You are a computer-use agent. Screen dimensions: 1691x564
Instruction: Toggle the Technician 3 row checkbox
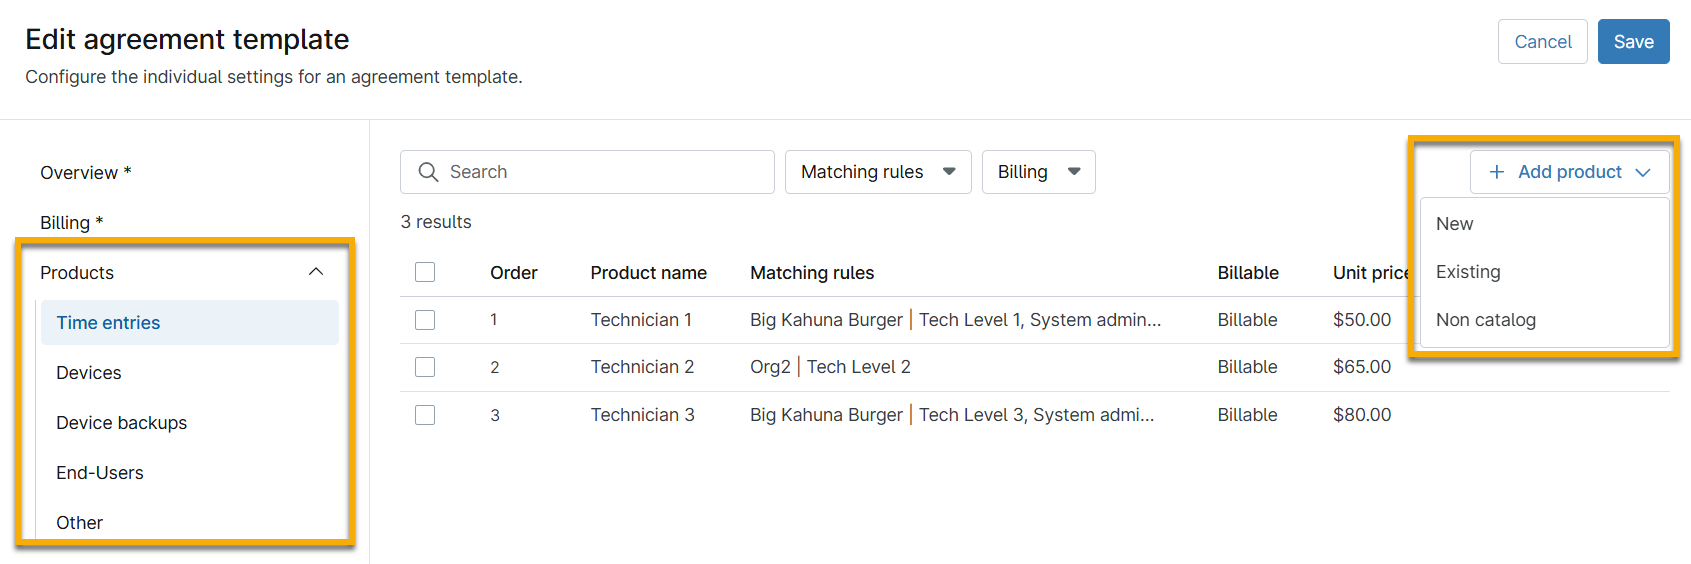(x=425, y=415)
